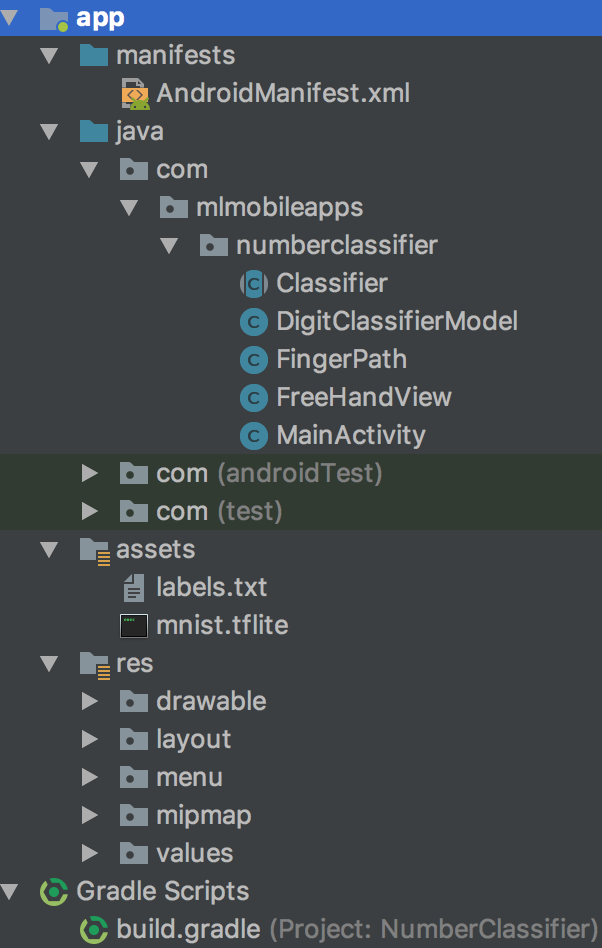The height and width of the screenshot is (948, 602).
Task: Click the mnist.tflite file icon
Action: (x=134, y=626)
